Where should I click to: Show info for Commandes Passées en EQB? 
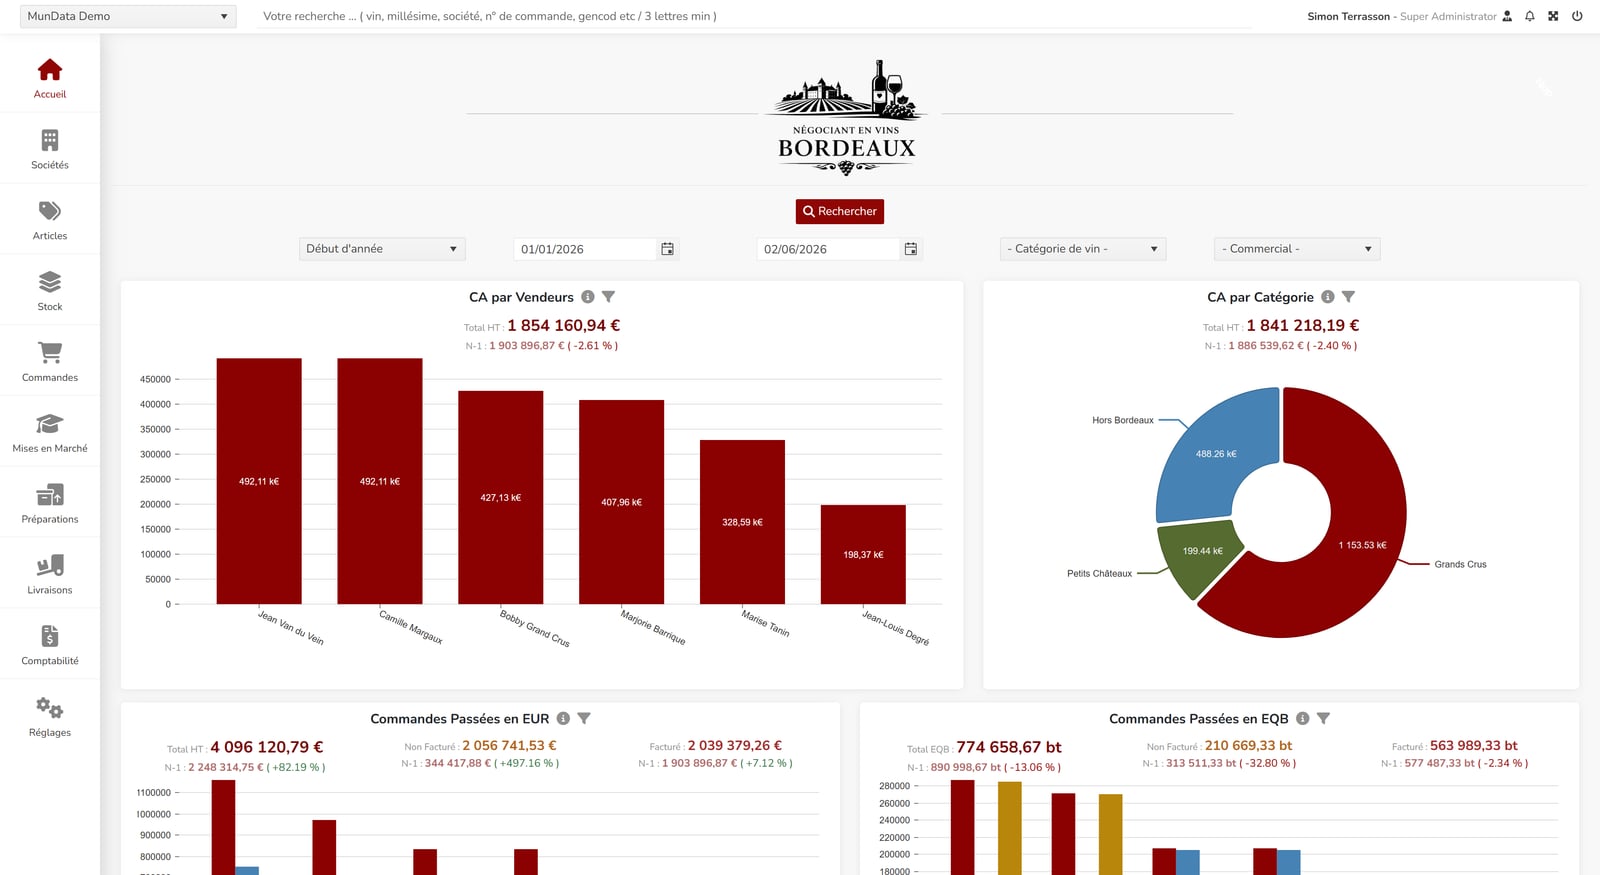(1302, 718)
